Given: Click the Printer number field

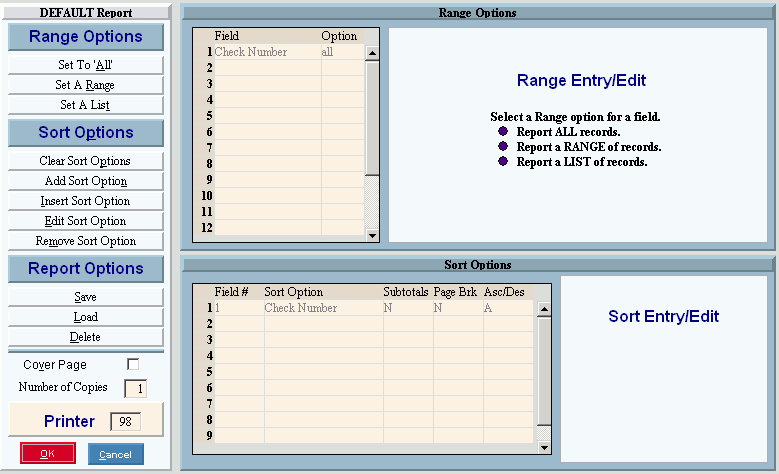Looking at the screenshot, I should [126, 422].
